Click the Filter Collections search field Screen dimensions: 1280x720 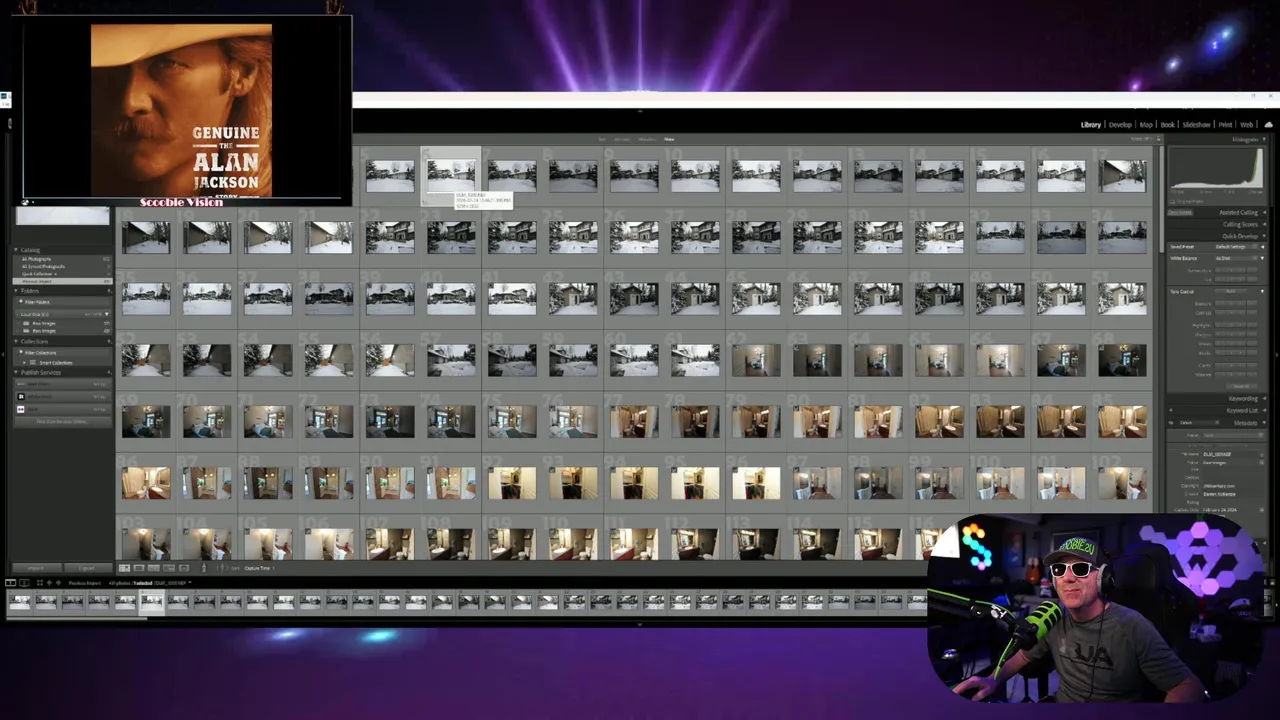coord(62,353)
